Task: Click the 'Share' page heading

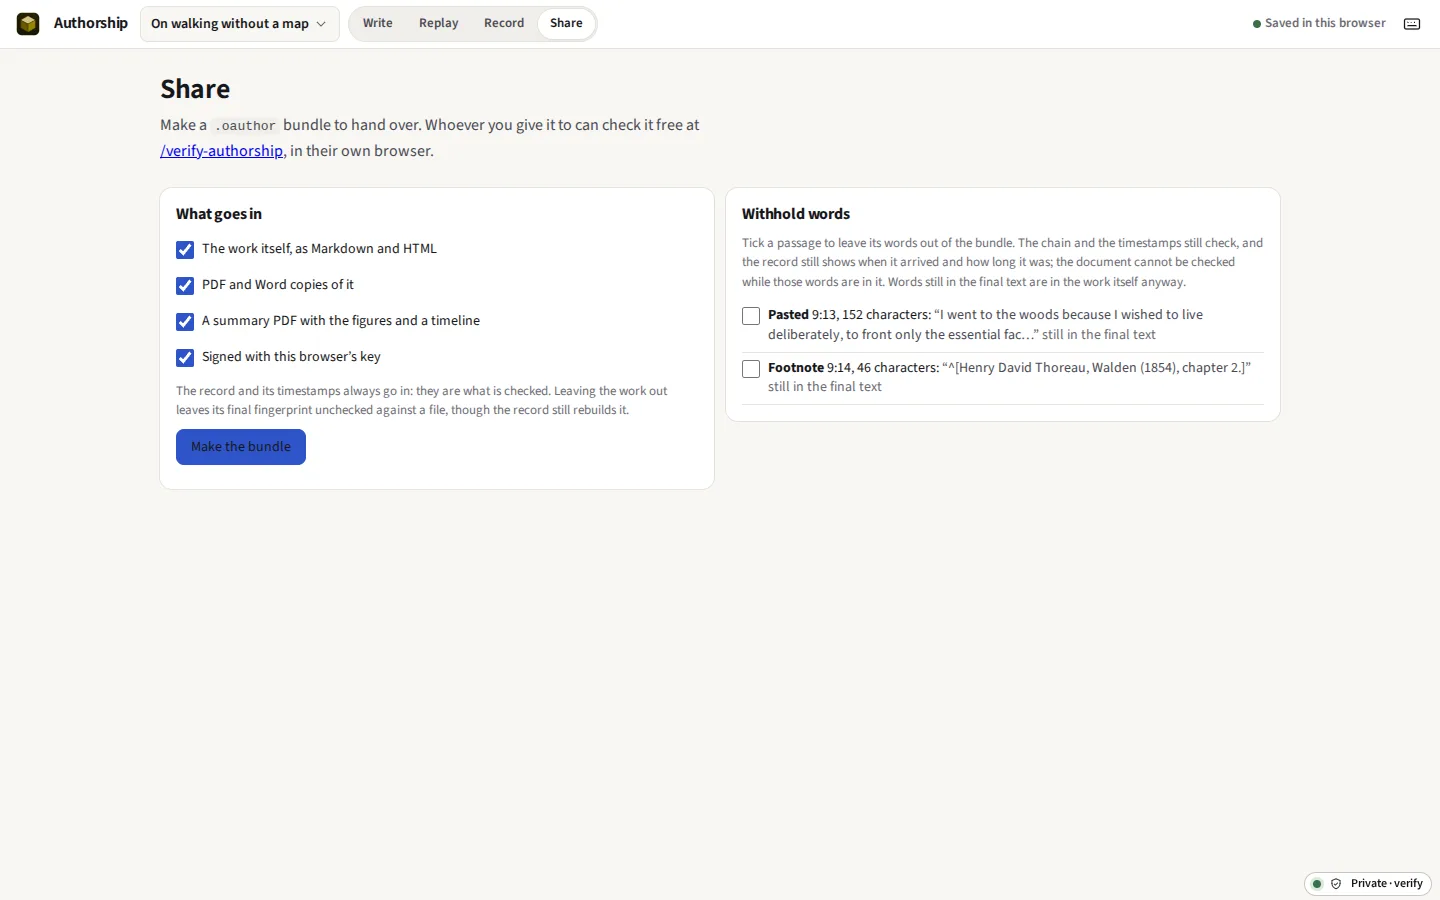Action: click(195, 89)
